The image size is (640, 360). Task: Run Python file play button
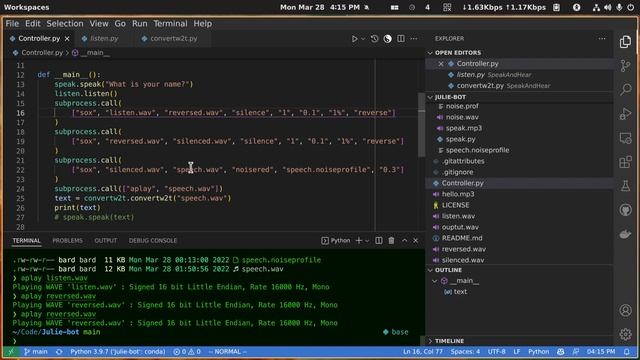(354, 39)
